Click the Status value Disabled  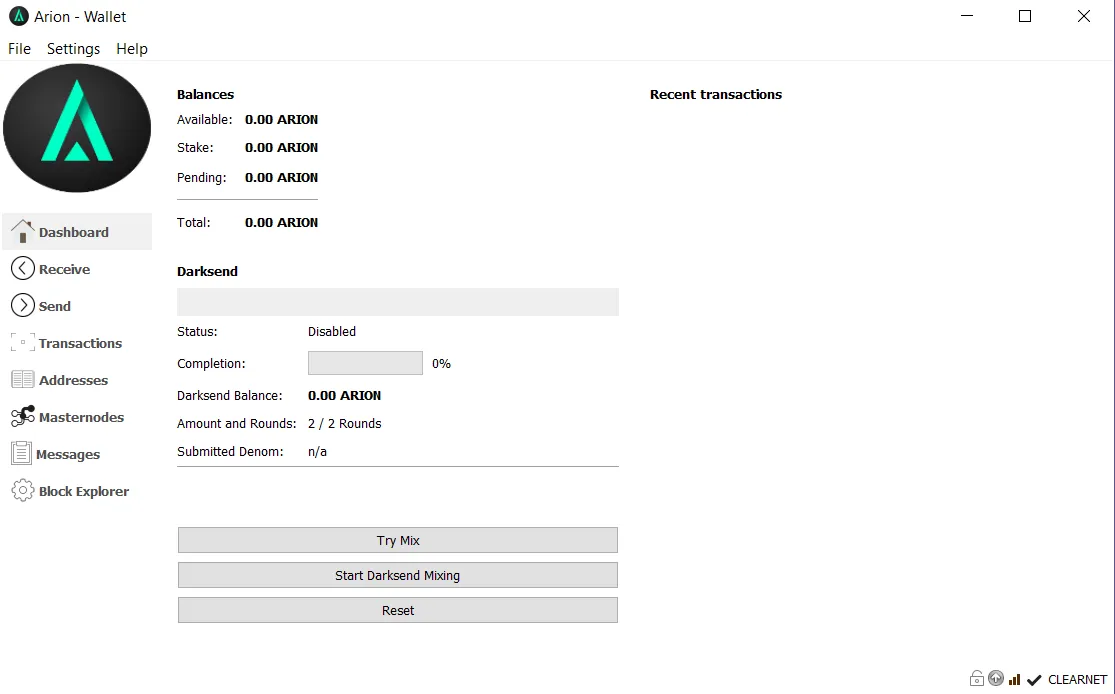point(332,331)
